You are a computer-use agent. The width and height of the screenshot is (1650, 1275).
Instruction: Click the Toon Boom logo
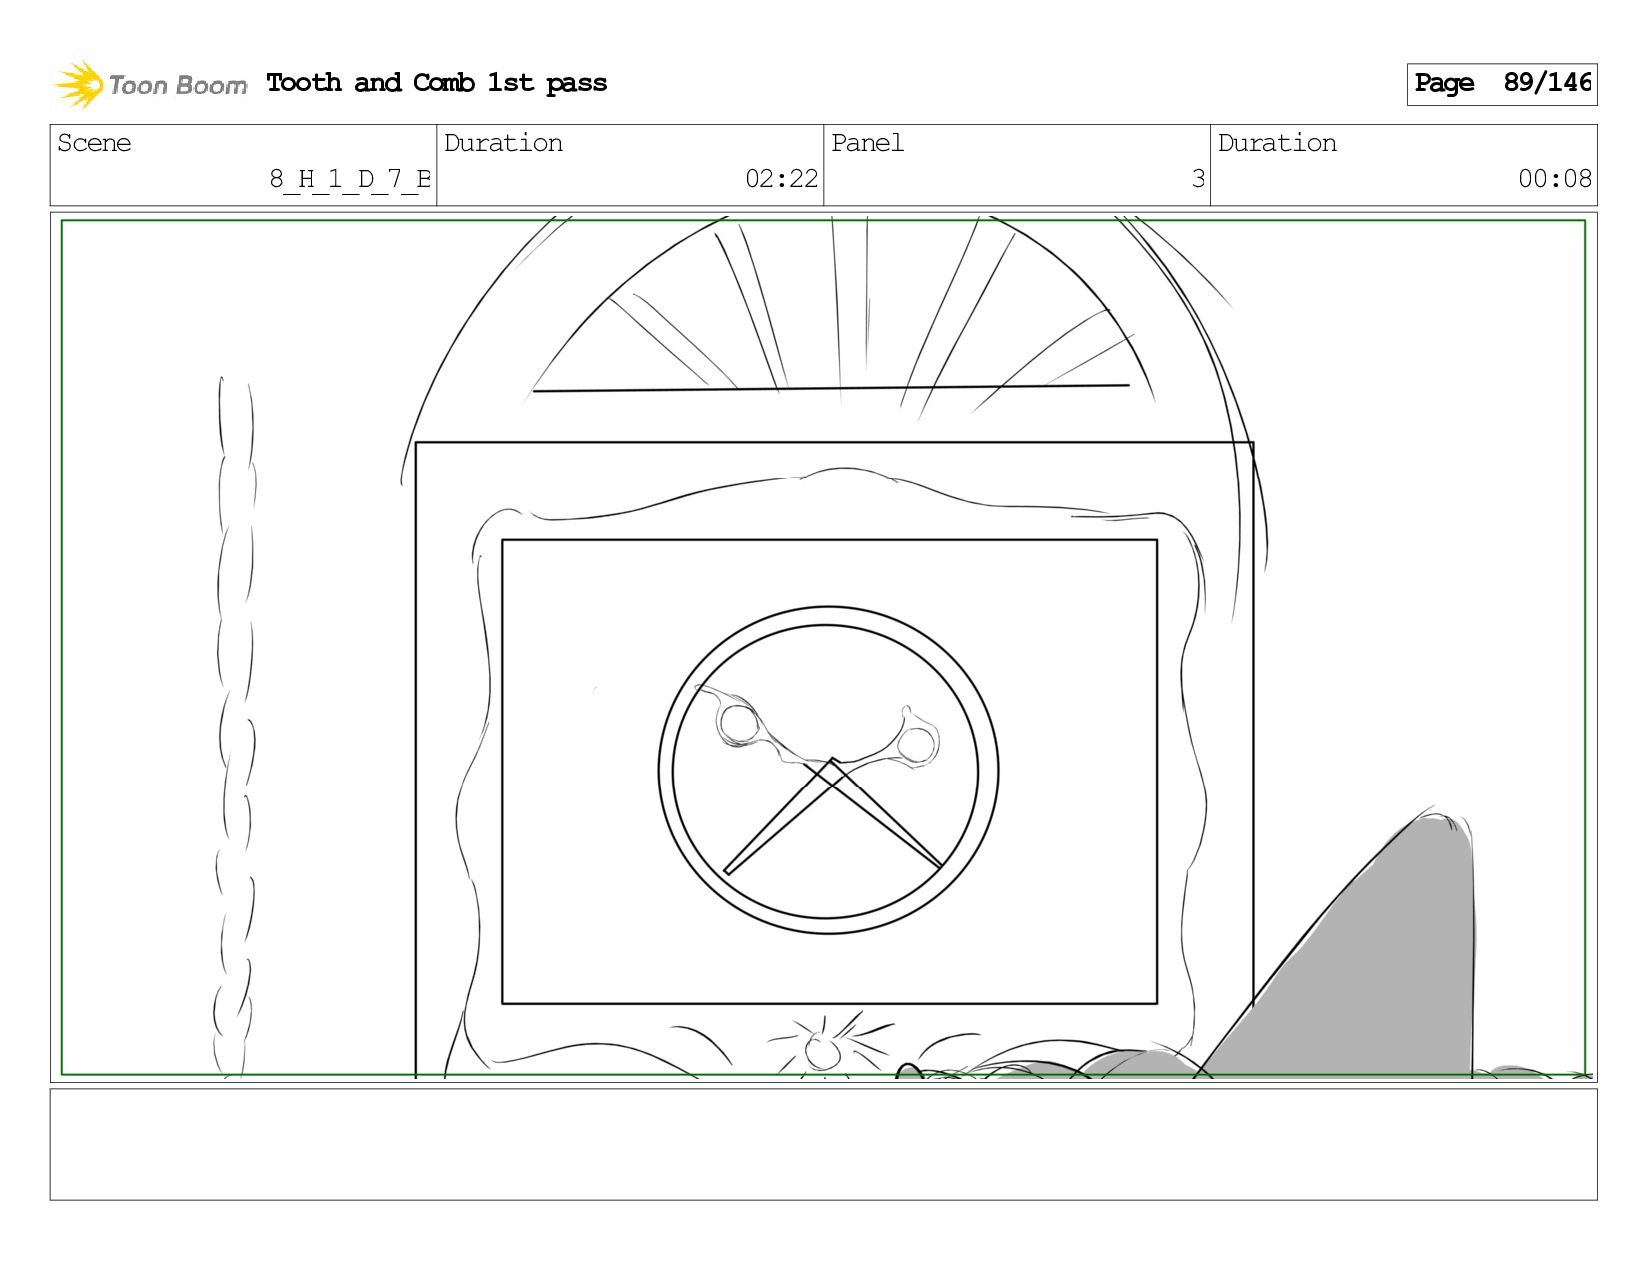coord(150,84)
